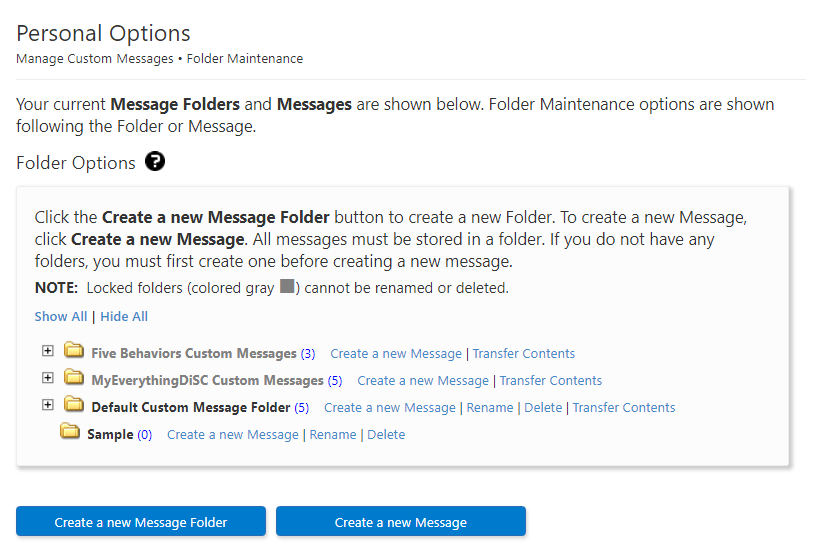Click the Create a new Message Folder button
818x559 pixels.
pyautogui.click(x=141, y=521)
